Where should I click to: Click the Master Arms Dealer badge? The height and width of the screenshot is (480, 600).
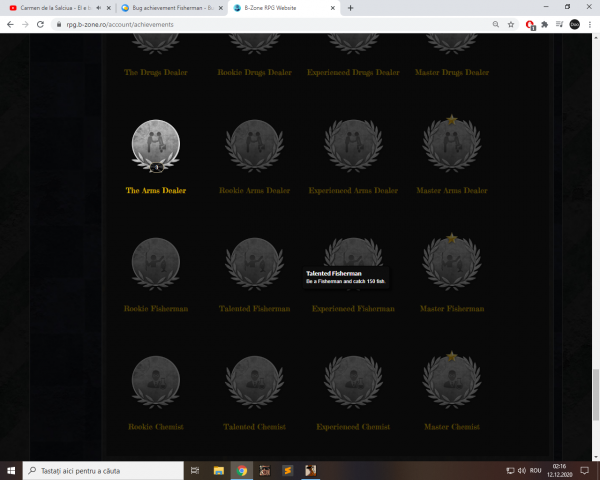[x=452, y=144]
